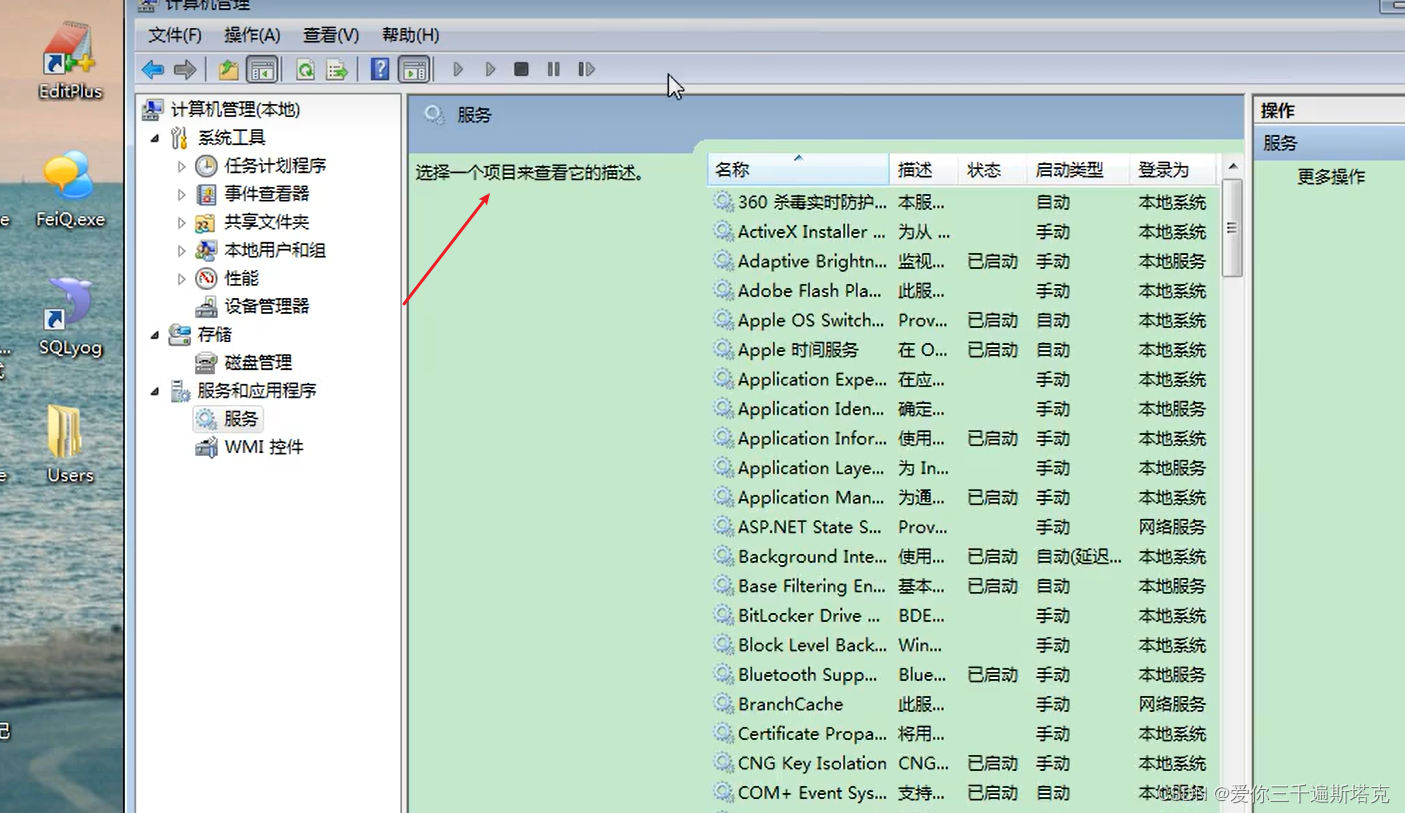1405x813 pixels.
Task: Click the back navigation arrow
Action: (x=152, y=69)
